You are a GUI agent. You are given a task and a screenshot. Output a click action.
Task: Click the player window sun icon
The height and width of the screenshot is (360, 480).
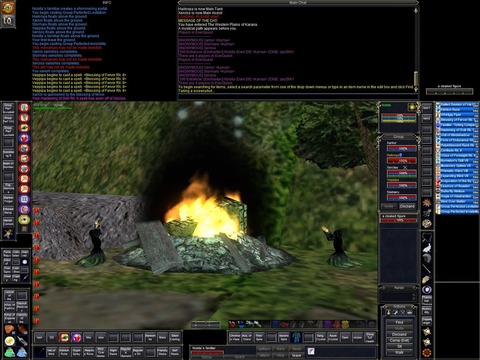pyautogui.click(x=412, y=107)
